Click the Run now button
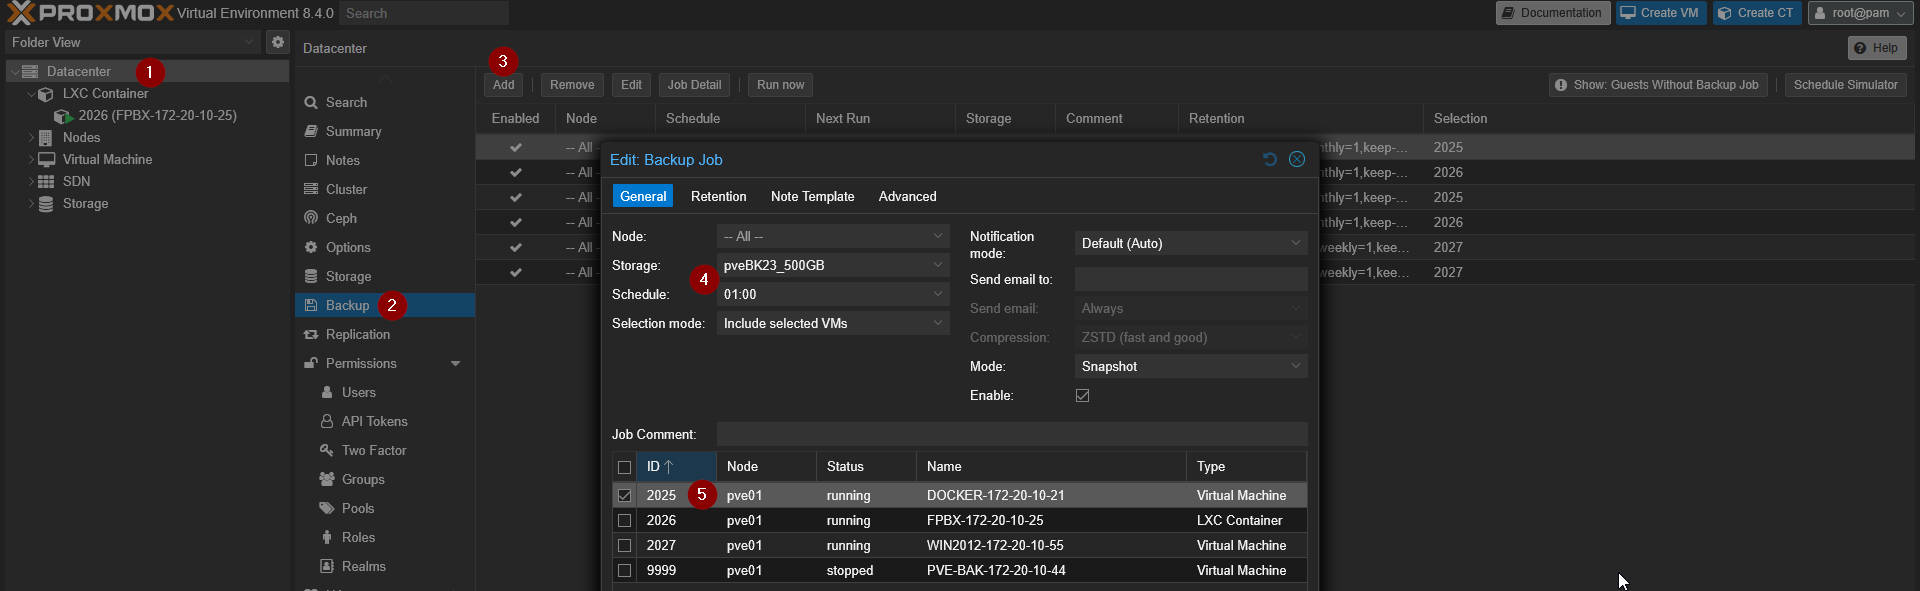Image resolution: width=1920 pixels, height=591 pixels. coord(780,85)
